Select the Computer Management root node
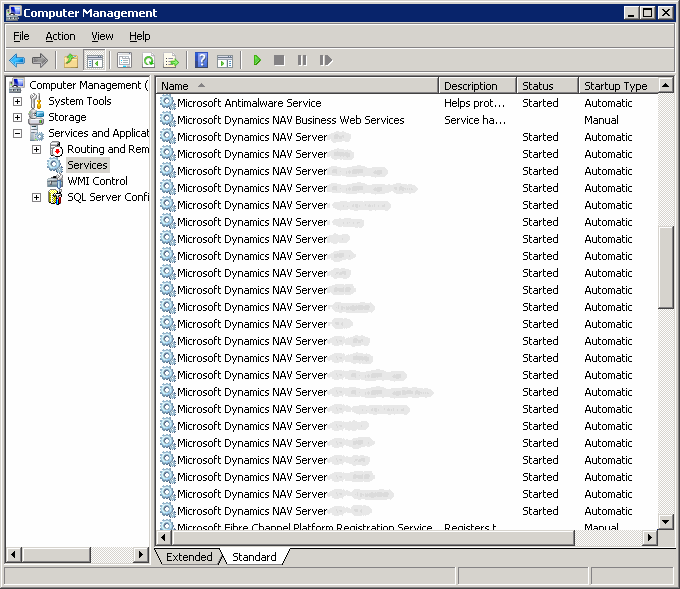Image resolution: width=680 pixels, height=589 pixels. [x=88, y=85]
